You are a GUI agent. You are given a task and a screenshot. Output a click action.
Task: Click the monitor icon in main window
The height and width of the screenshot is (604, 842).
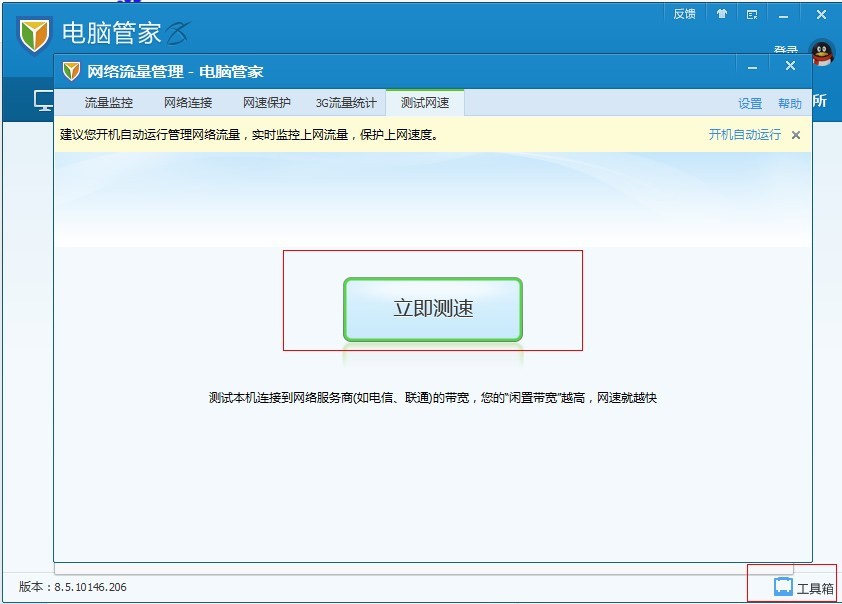tap(43, 100)
